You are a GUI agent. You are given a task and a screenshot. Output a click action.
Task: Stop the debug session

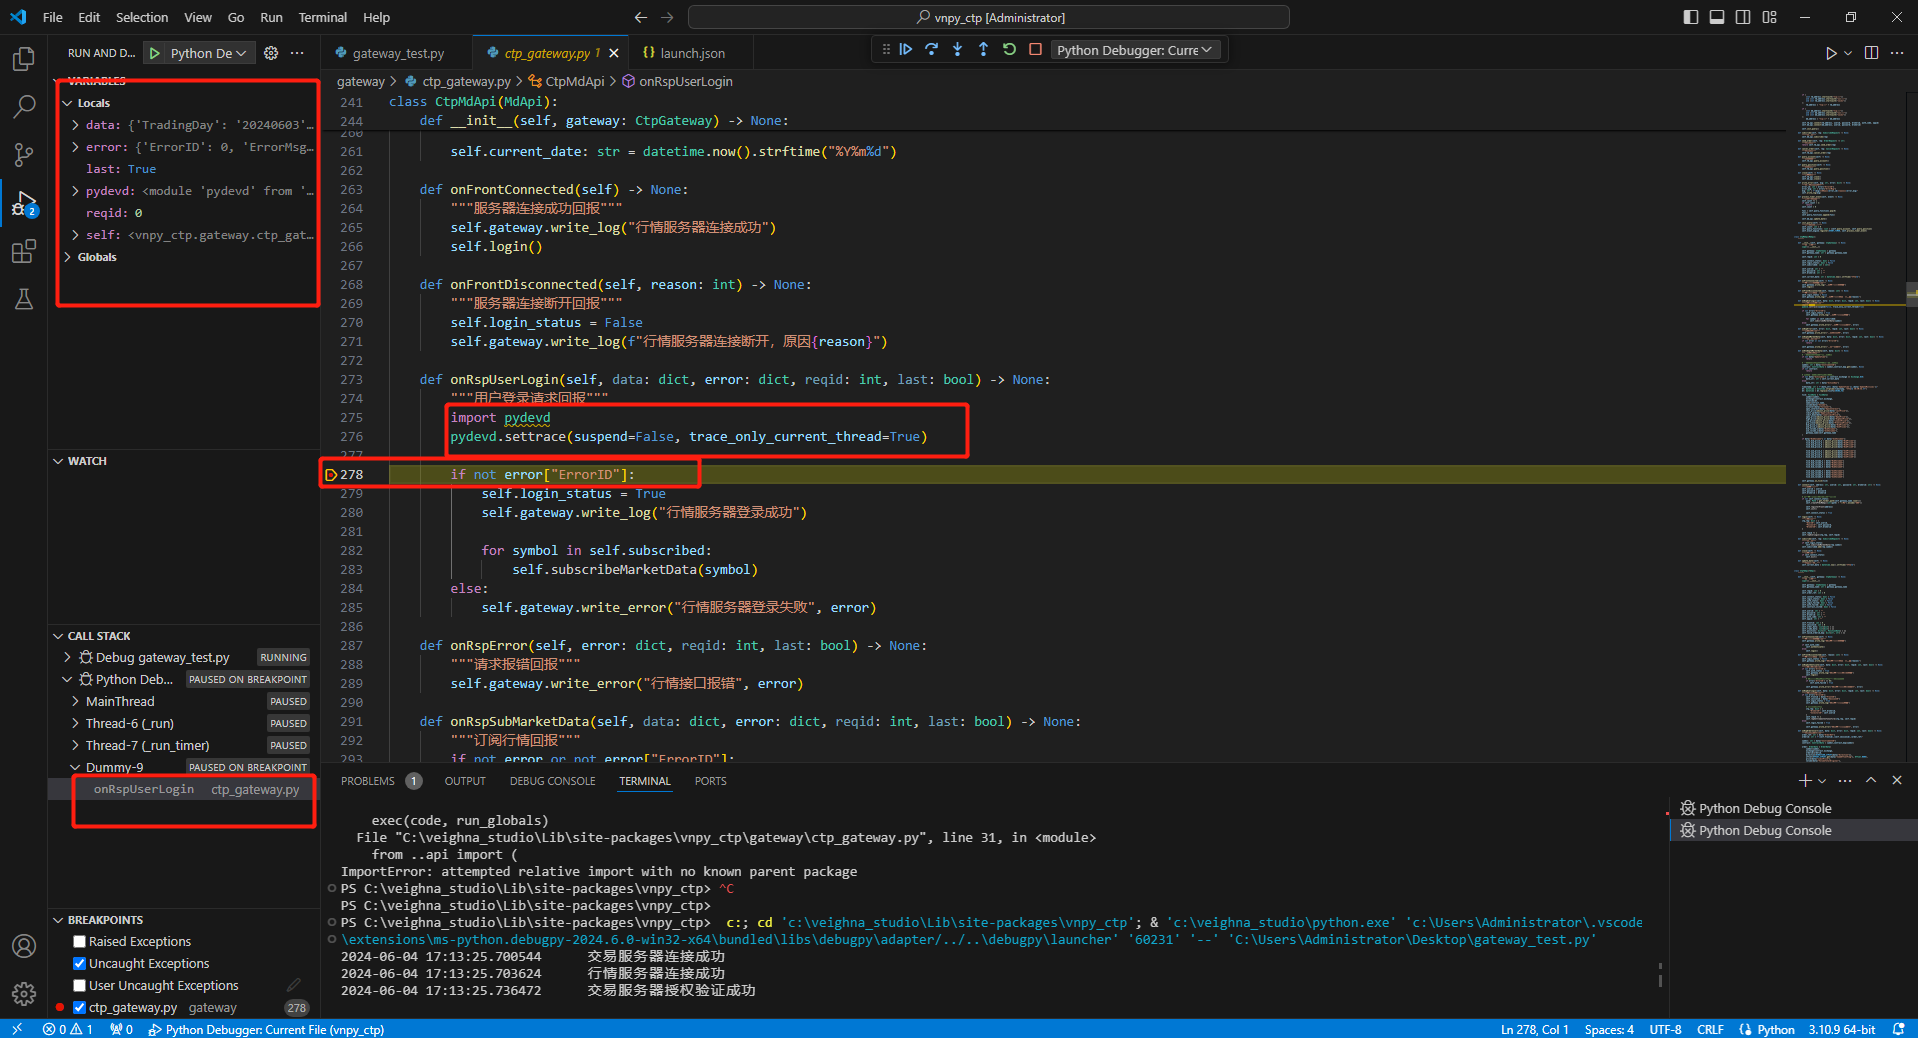click(1035, 50)
